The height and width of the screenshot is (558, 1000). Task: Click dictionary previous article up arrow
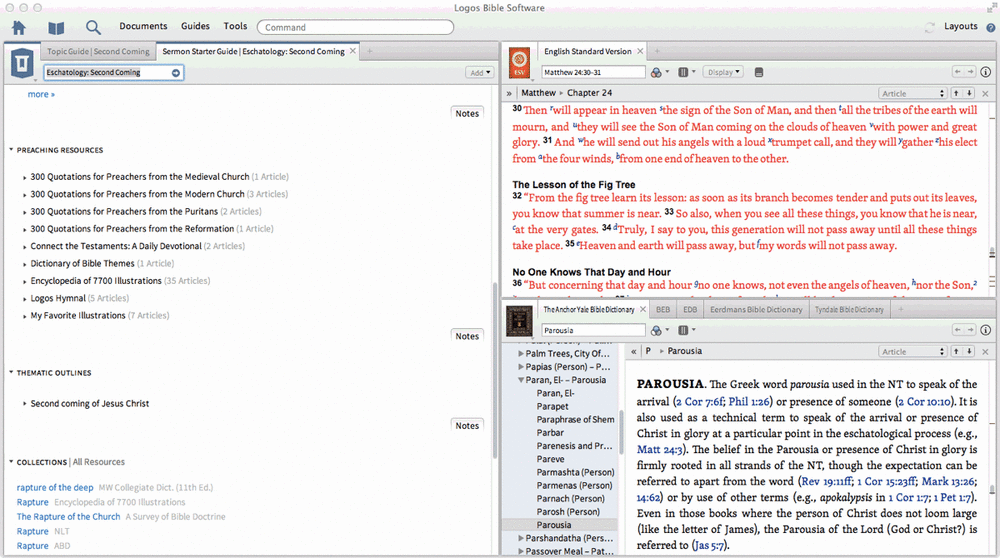coord(956,351)
